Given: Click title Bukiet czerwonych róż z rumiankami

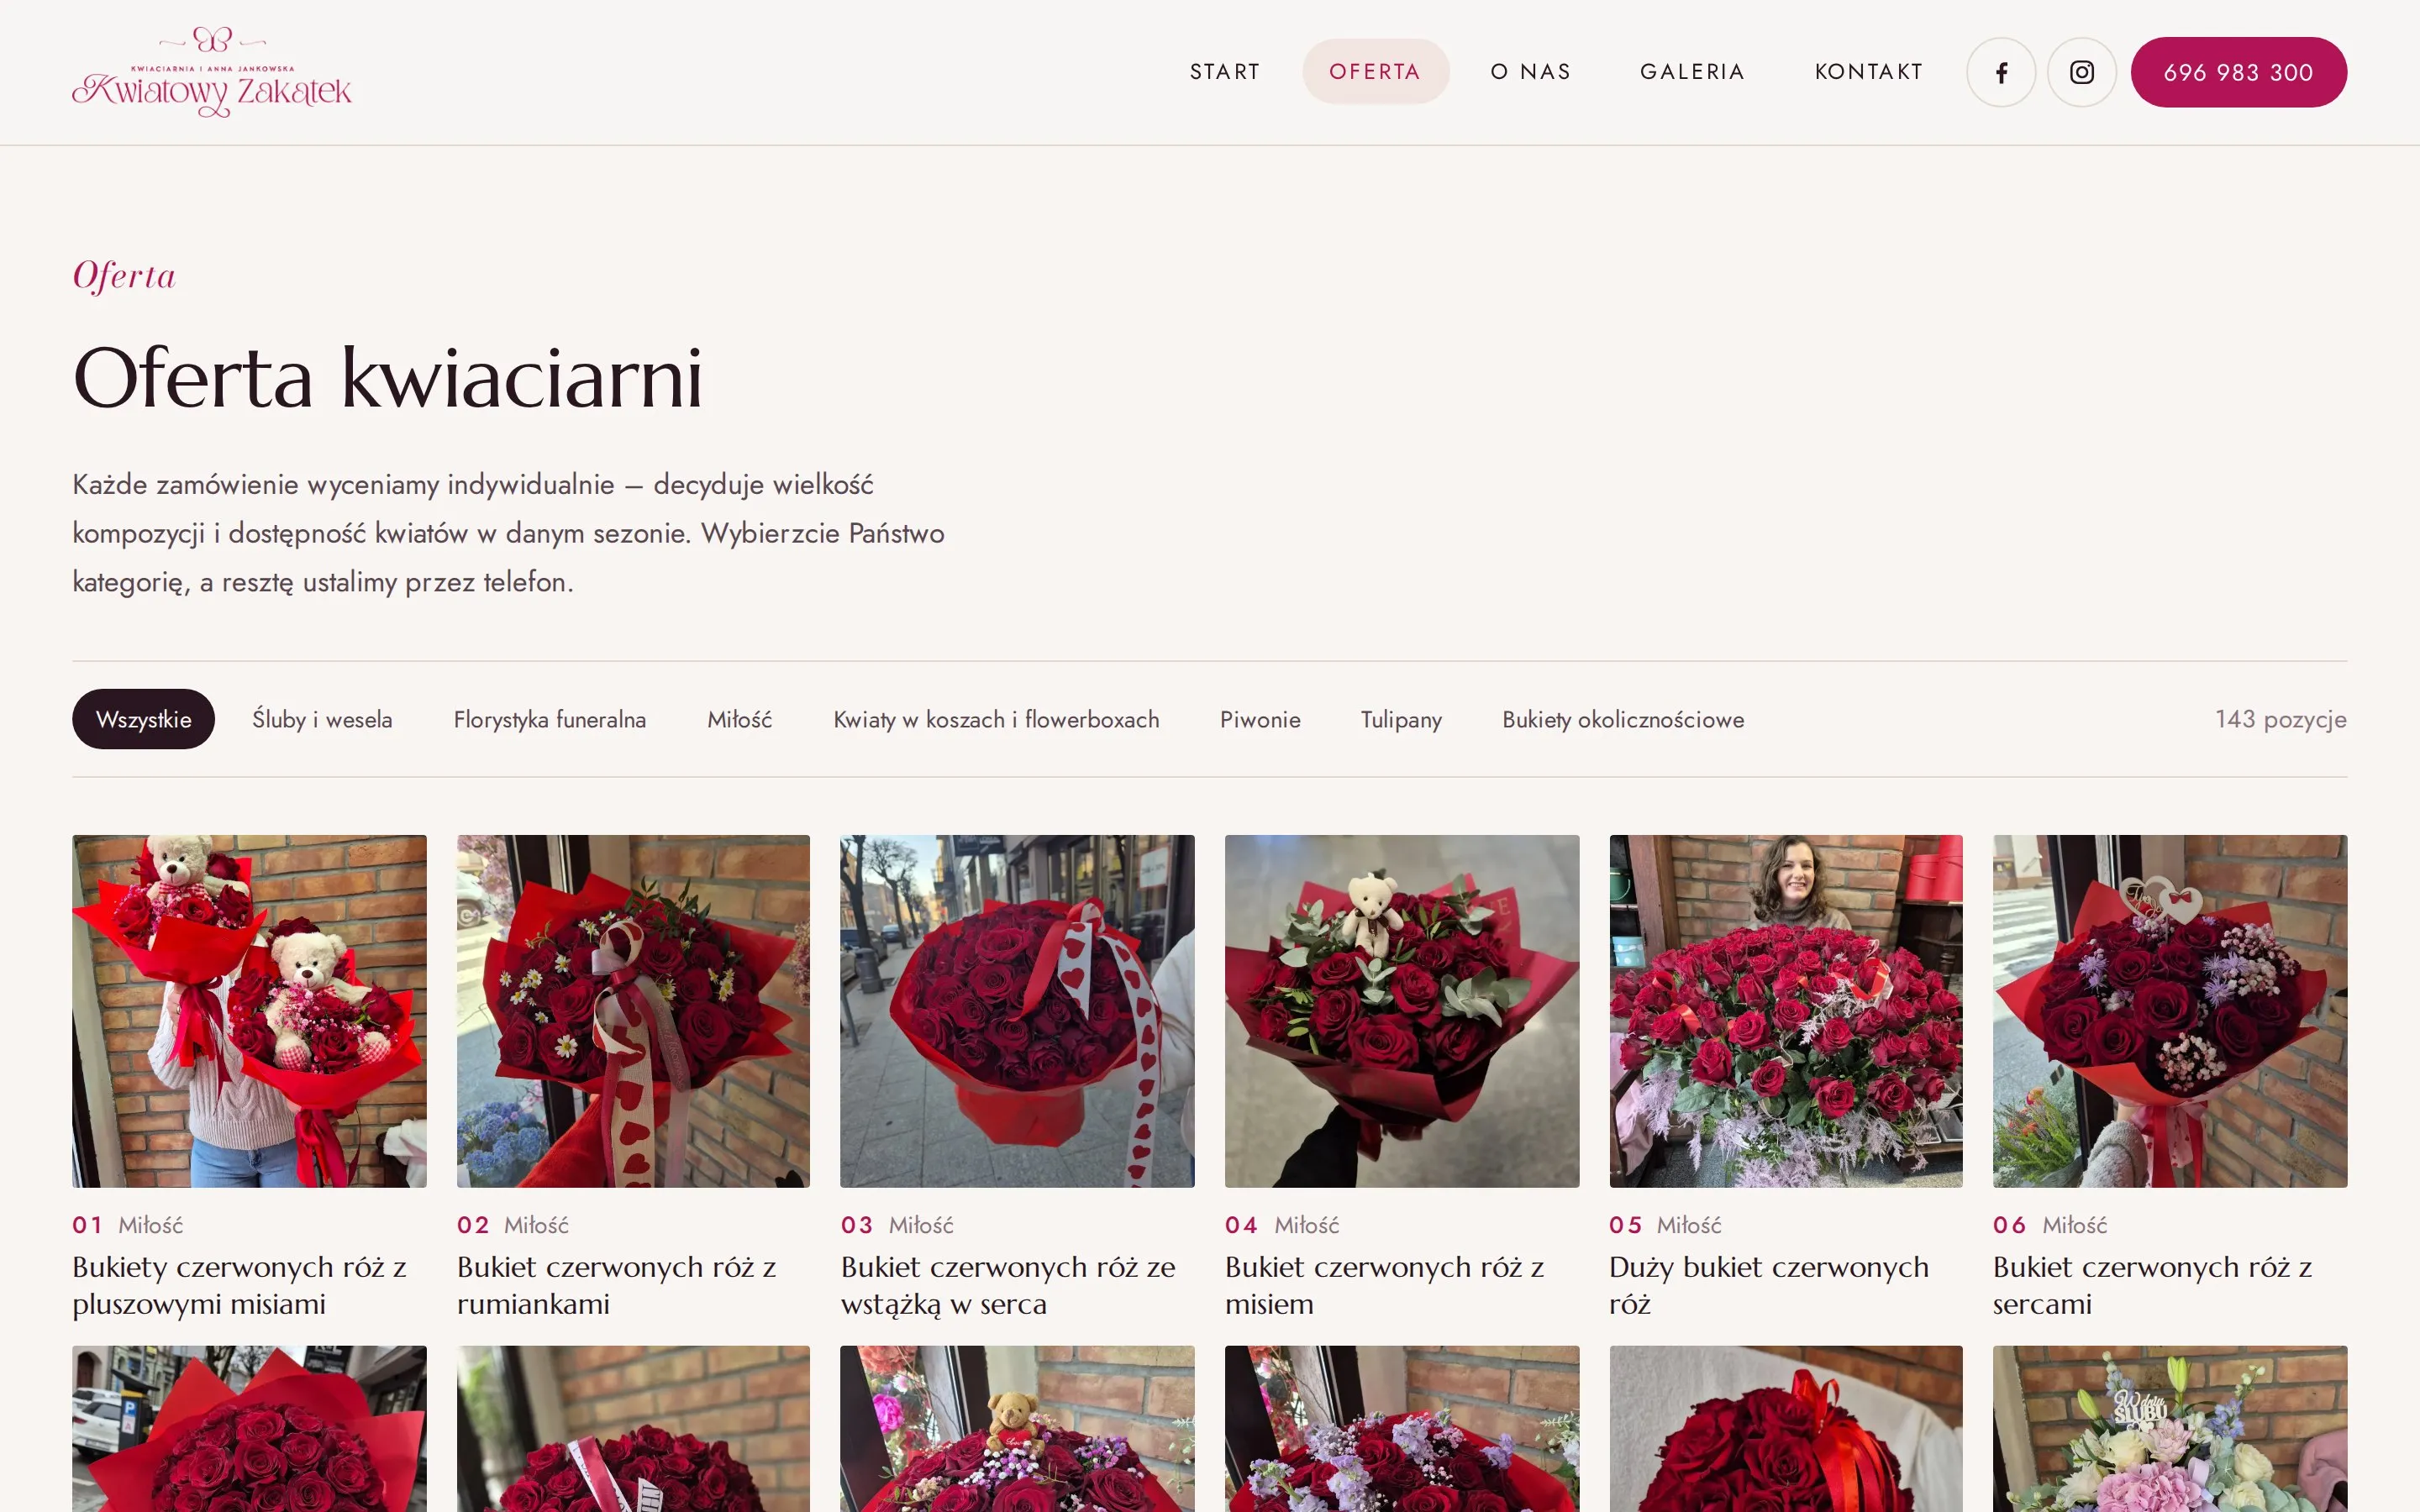Looking at the screenshot, I should (617, 1285).
